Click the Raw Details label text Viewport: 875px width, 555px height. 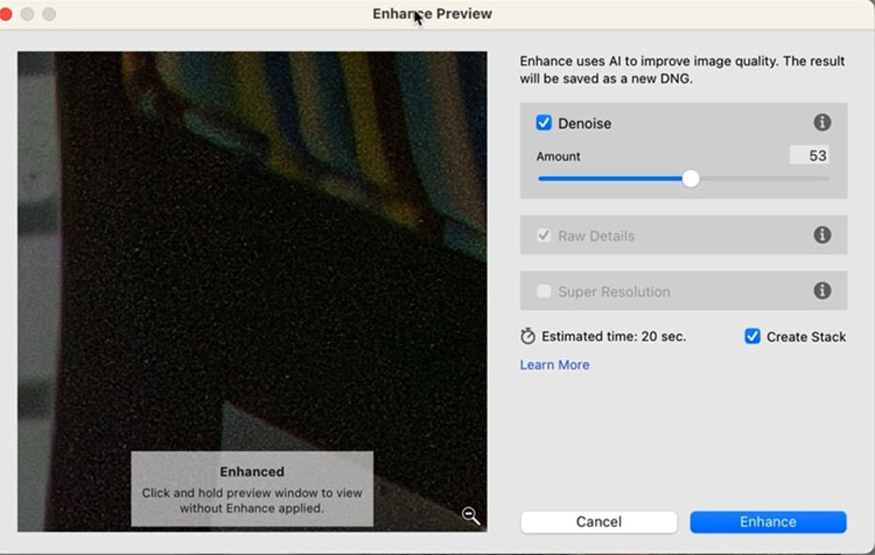596,236
